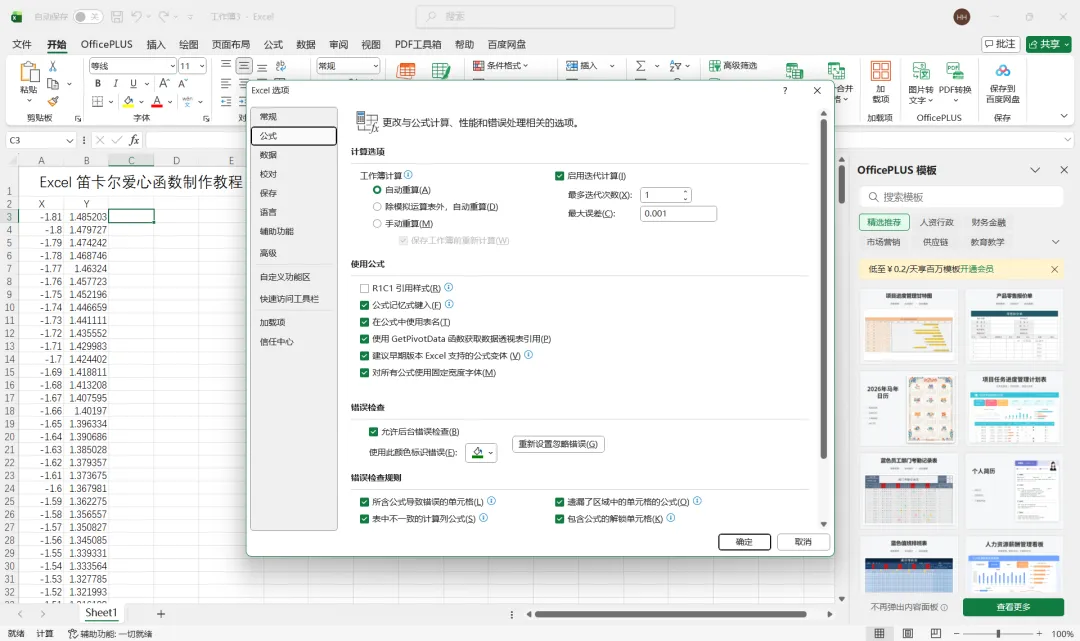Open the File menu tab
This screenshot has height=641, width=1080.
tap(22, 44)
